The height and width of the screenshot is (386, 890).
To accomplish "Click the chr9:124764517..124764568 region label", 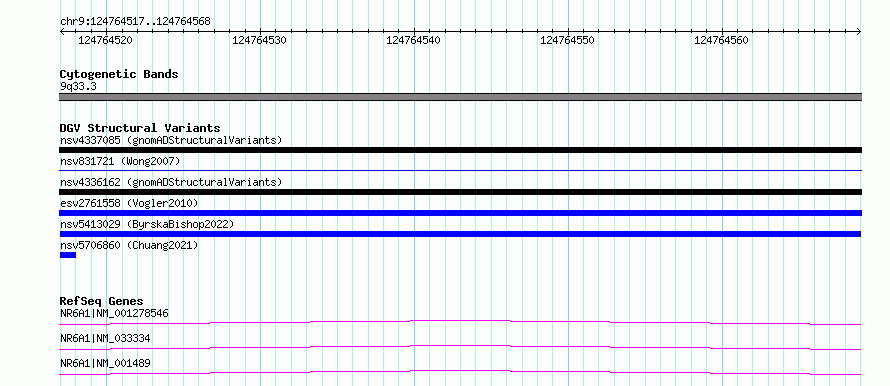I will (x=135, y=22).
